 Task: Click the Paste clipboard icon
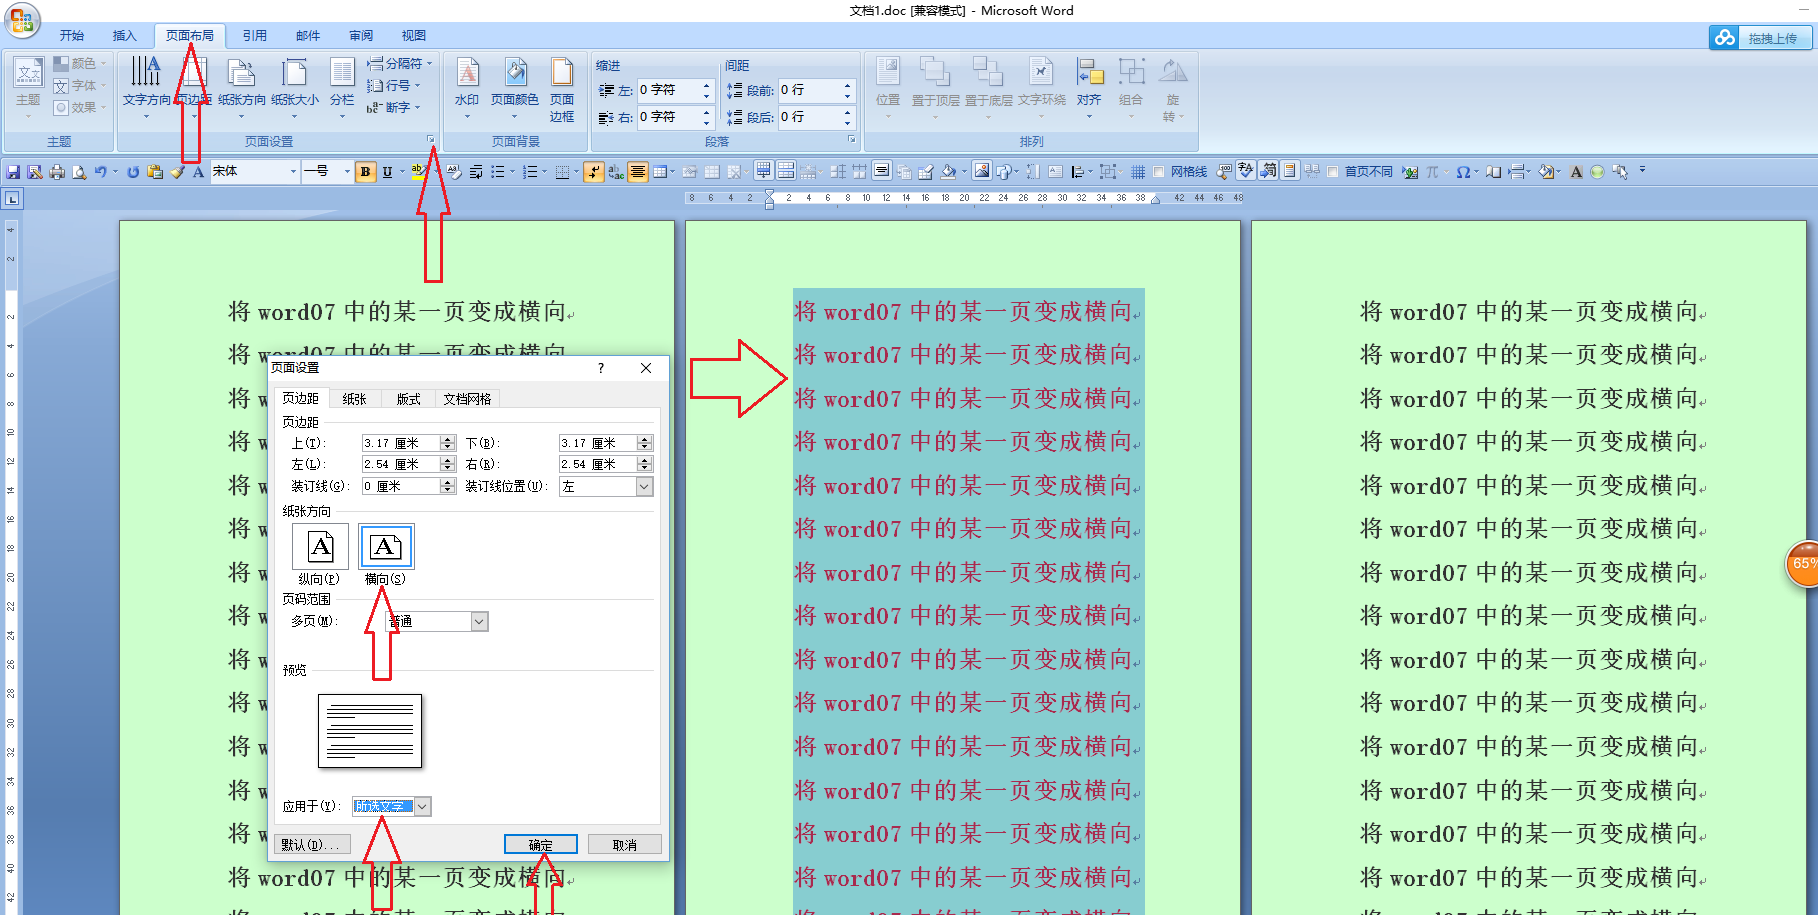(x=155, y=172)
